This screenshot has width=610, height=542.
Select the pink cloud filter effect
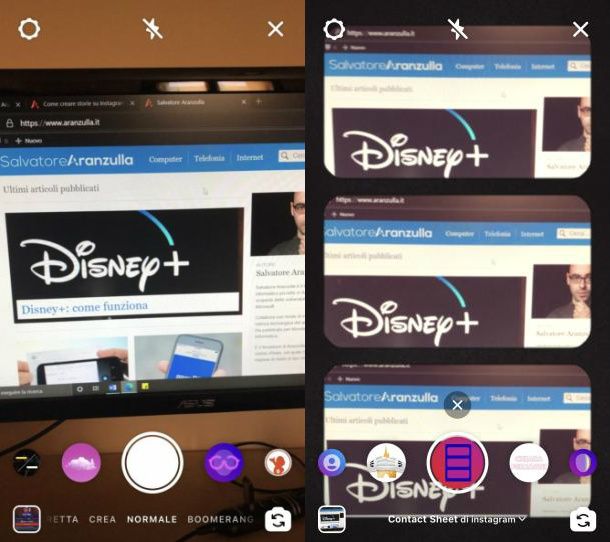coord(81,463)
